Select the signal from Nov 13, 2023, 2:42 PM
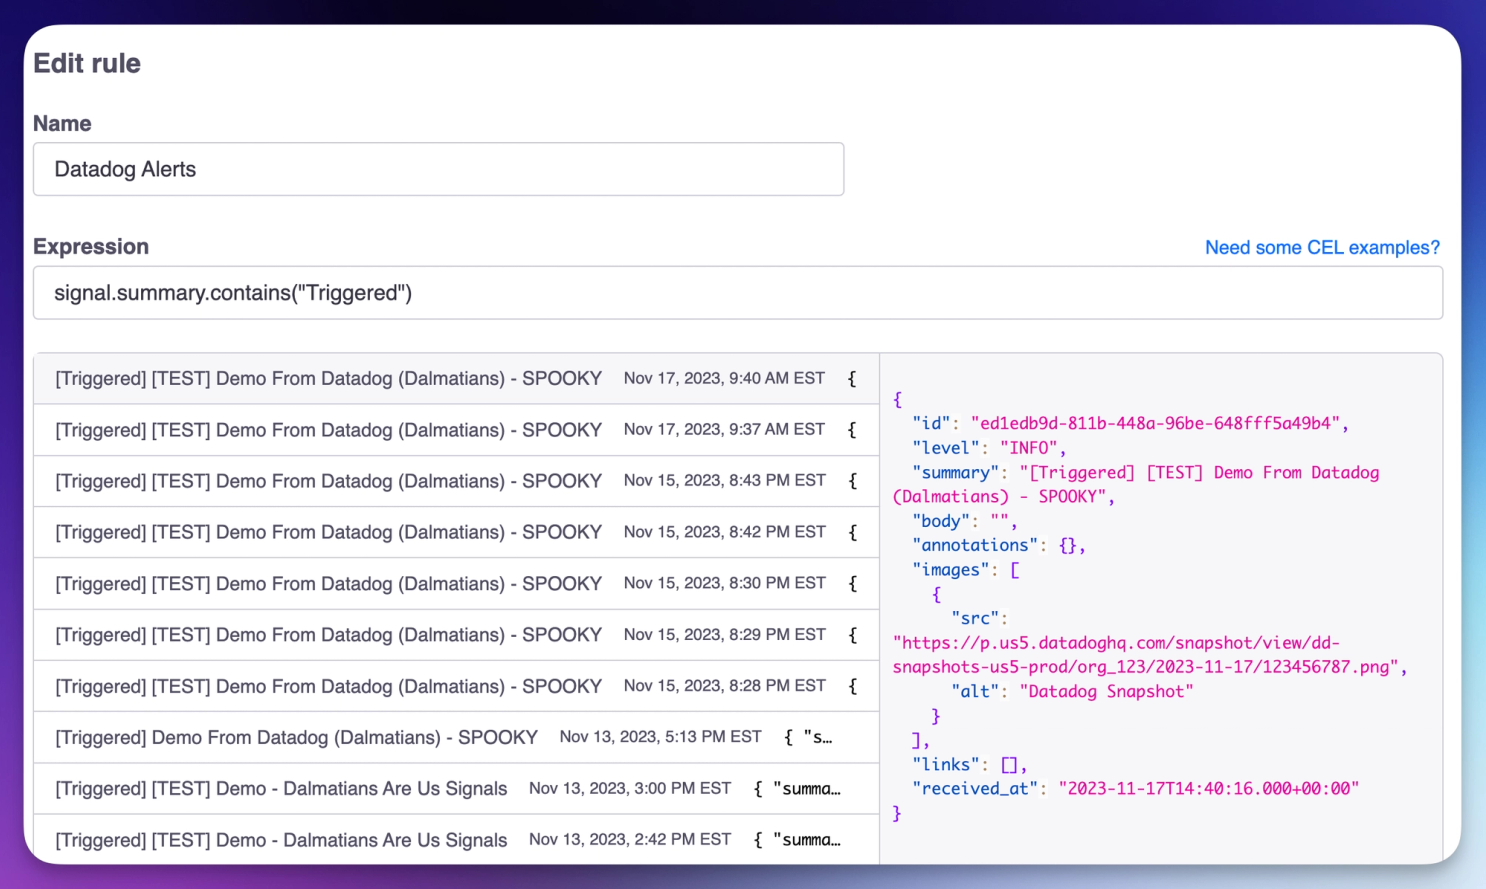This screenshot has width=1486, height=889. [456, 840]
